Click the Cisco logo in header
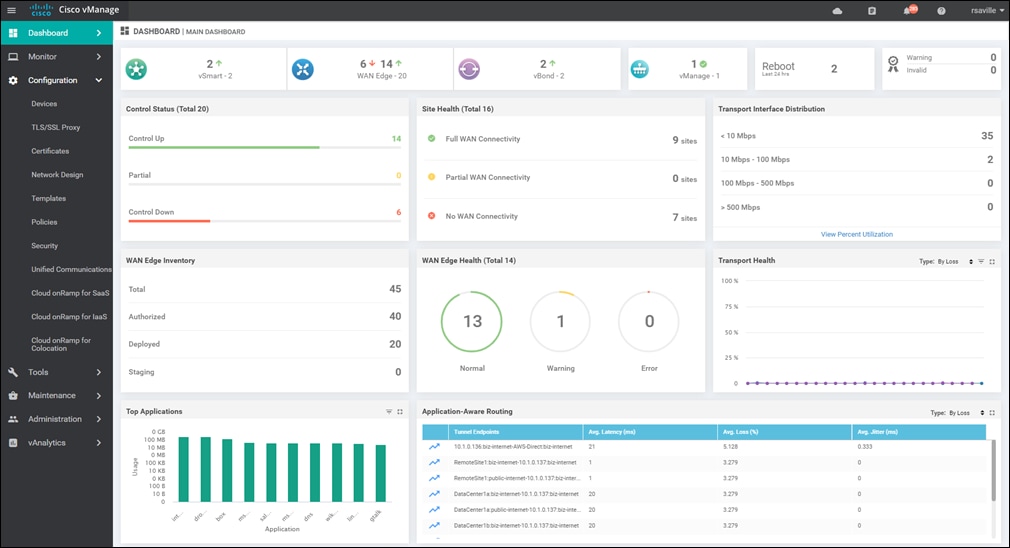 41,10
